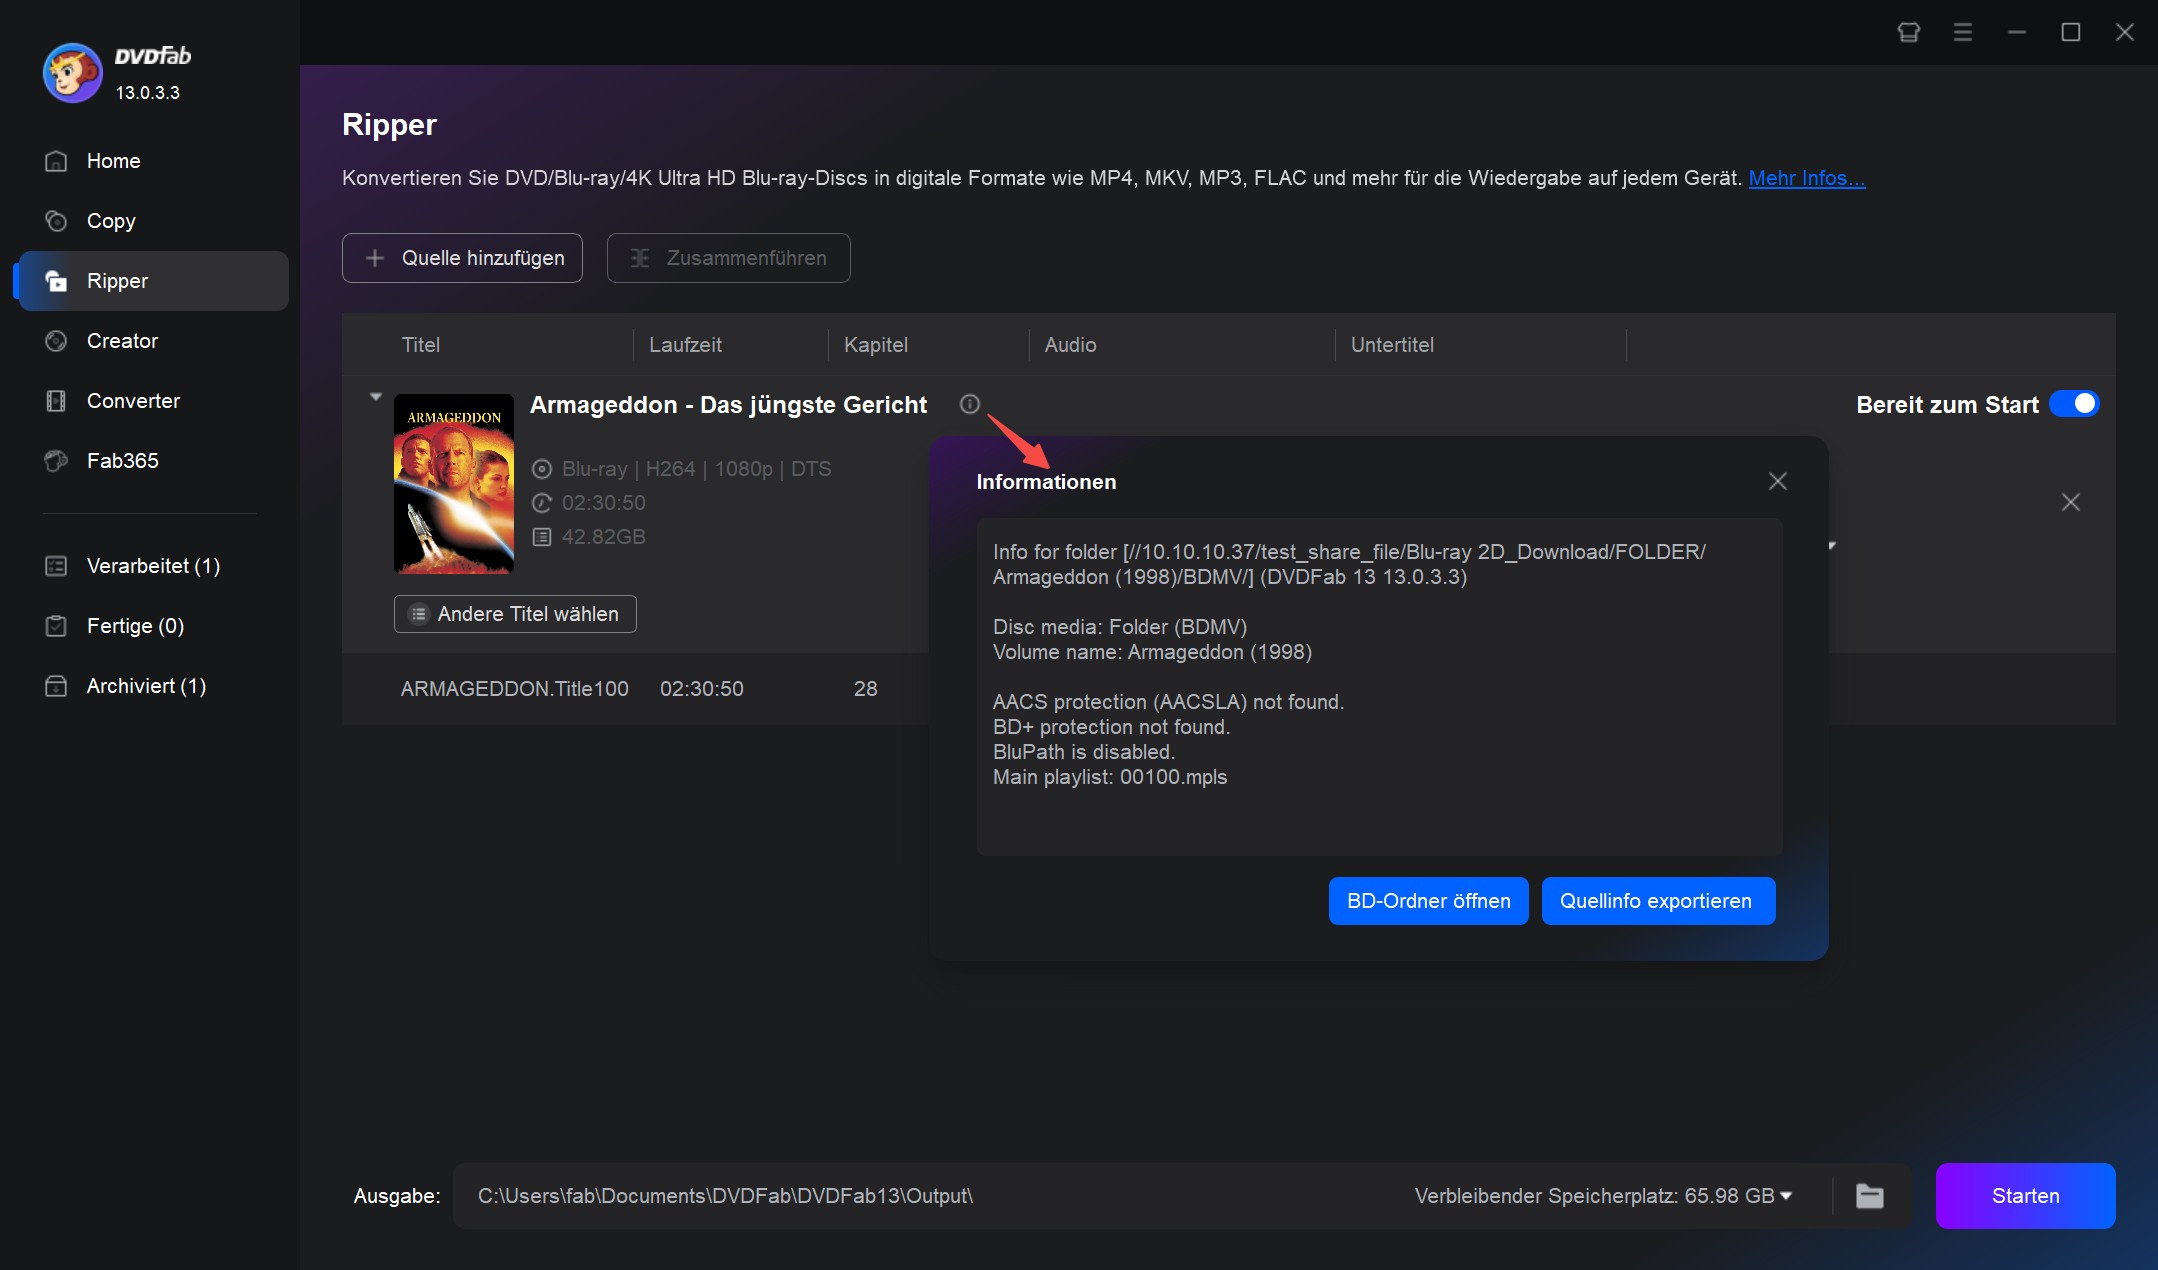
Task: Click the Fertige clipboard icon
Action: tap(56, 626)
